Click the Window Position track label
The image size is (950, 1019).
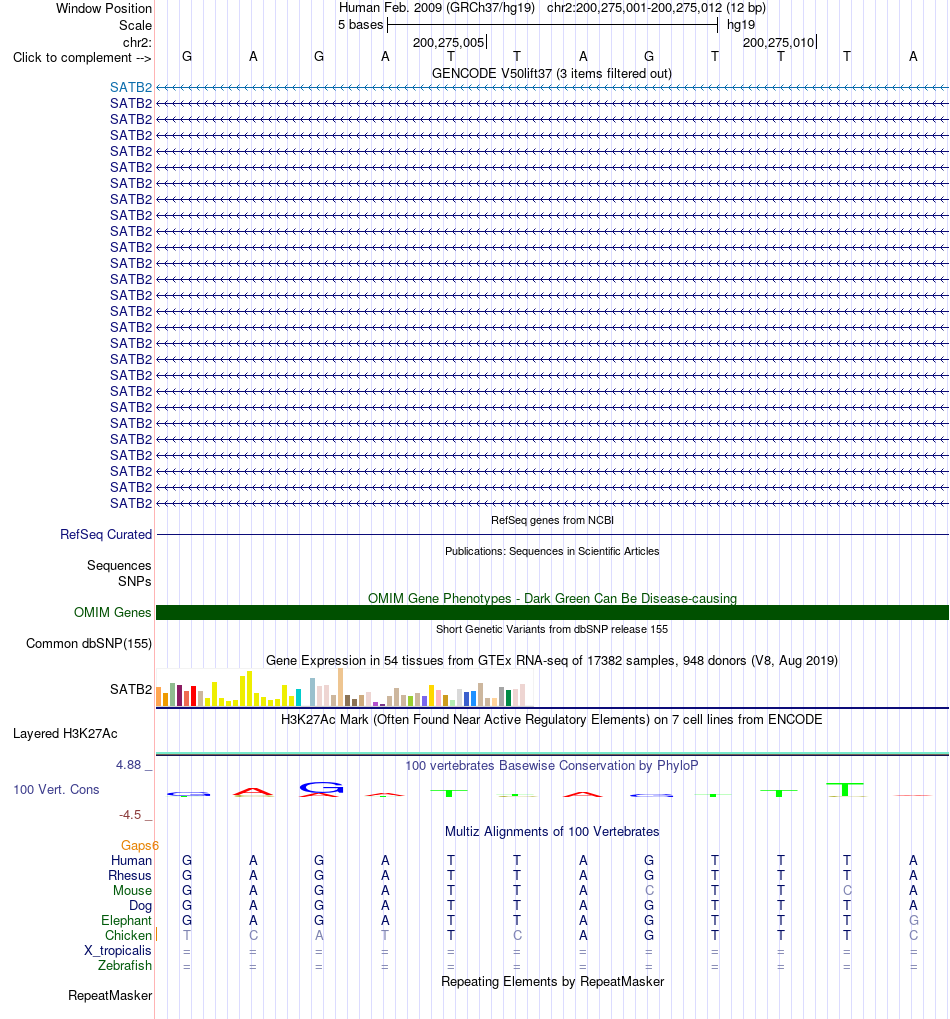pyautogui.click(x=104, y=8)
